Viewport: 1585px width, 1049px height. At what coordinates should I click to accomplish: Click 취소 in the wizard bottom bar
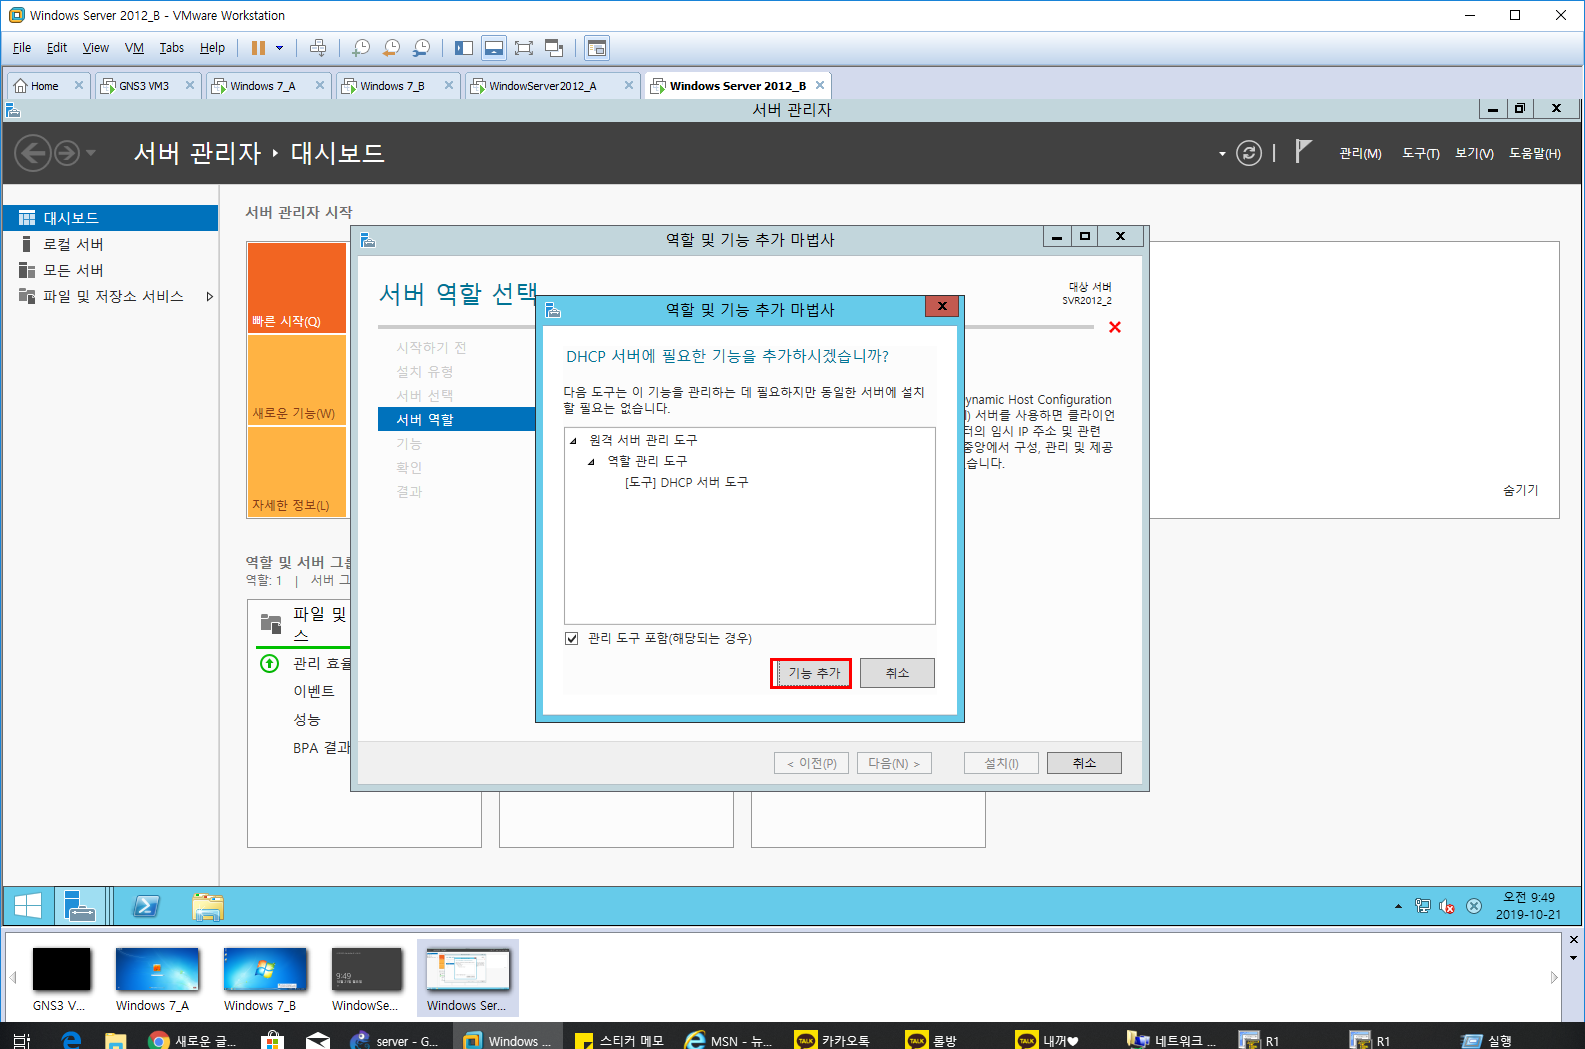(x=1084, y=763)
